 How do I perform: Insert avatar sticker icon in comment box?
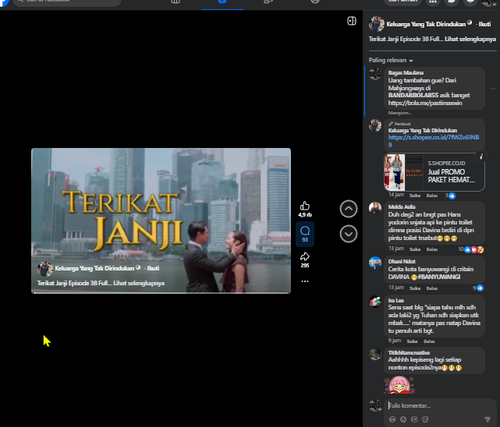[x=392, y=419]
